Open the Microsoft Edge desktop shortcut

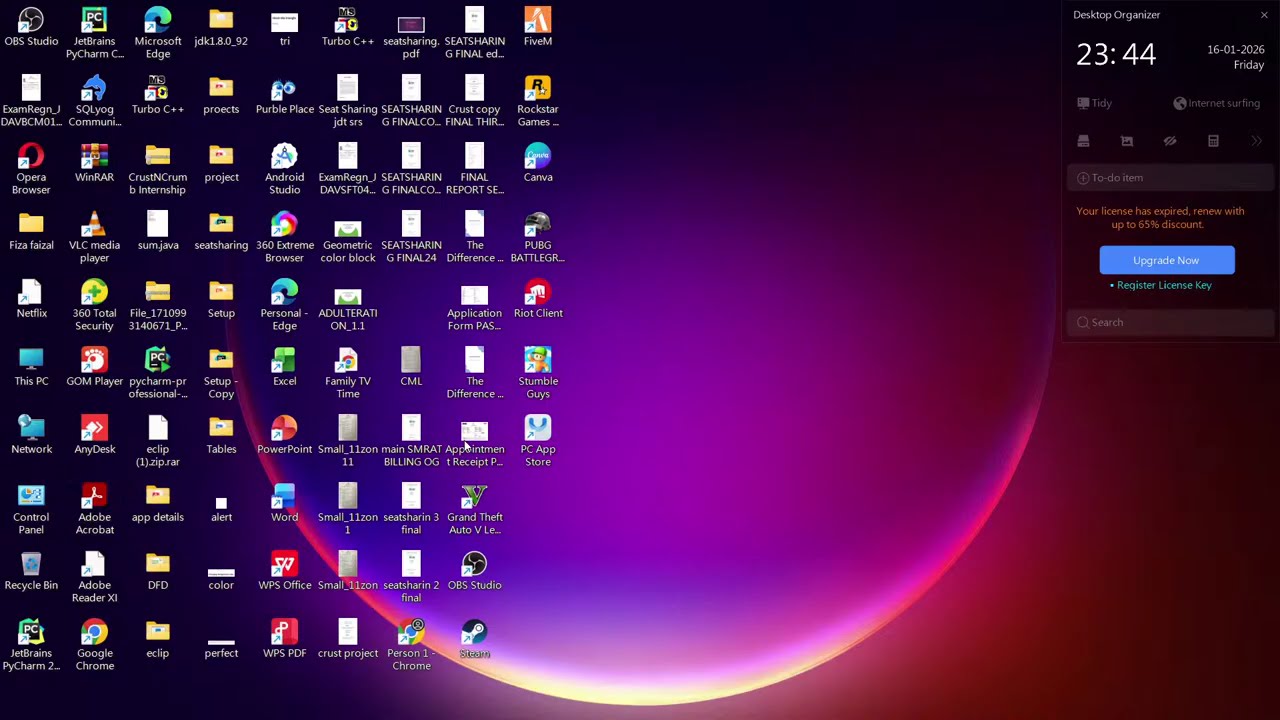click(158, 33)
